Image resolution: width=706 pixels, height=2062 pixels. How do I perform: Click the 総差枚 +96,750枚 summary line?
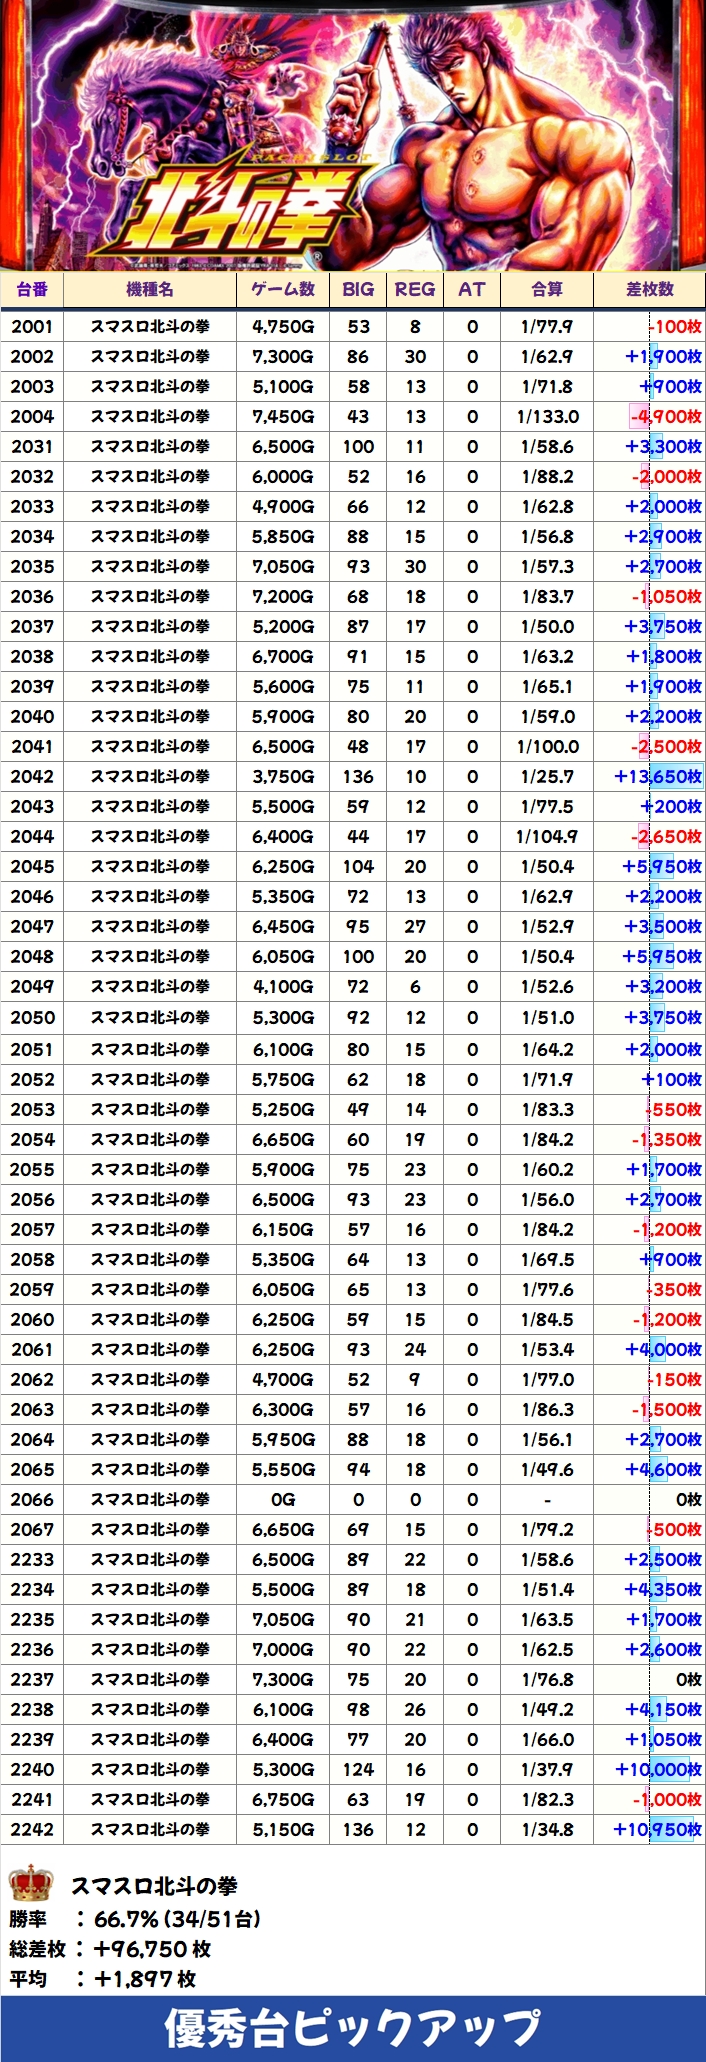click(110, 1948)
